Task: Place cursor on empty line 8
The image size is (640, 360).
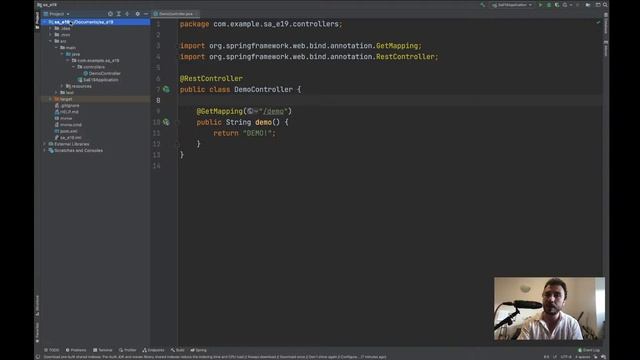Action: coord(390,100)
